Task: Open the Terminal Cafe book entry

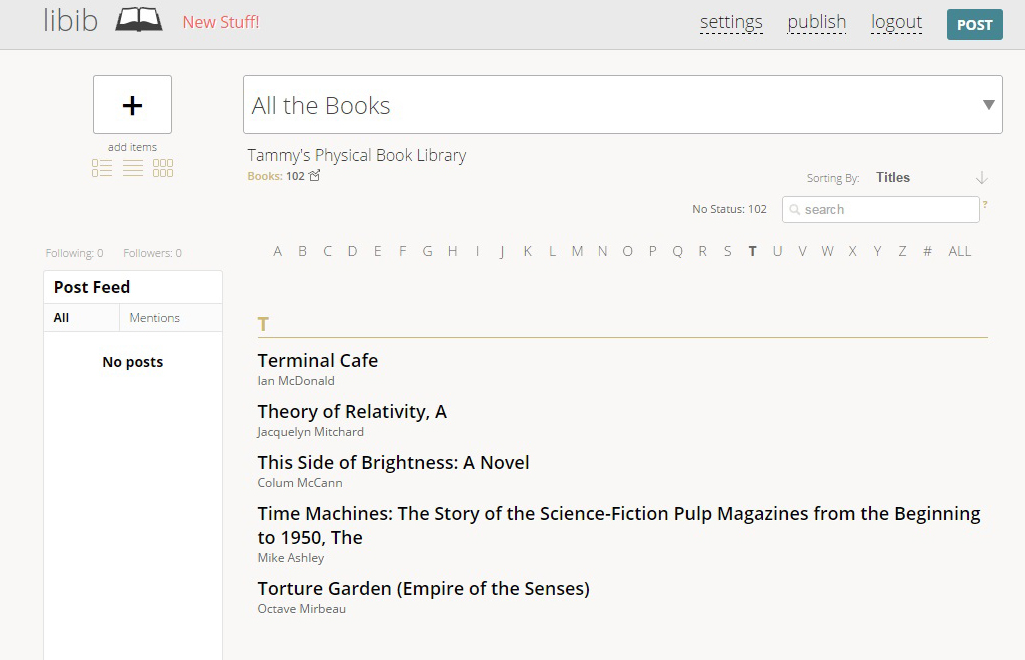Action: [x=318, y=361]
